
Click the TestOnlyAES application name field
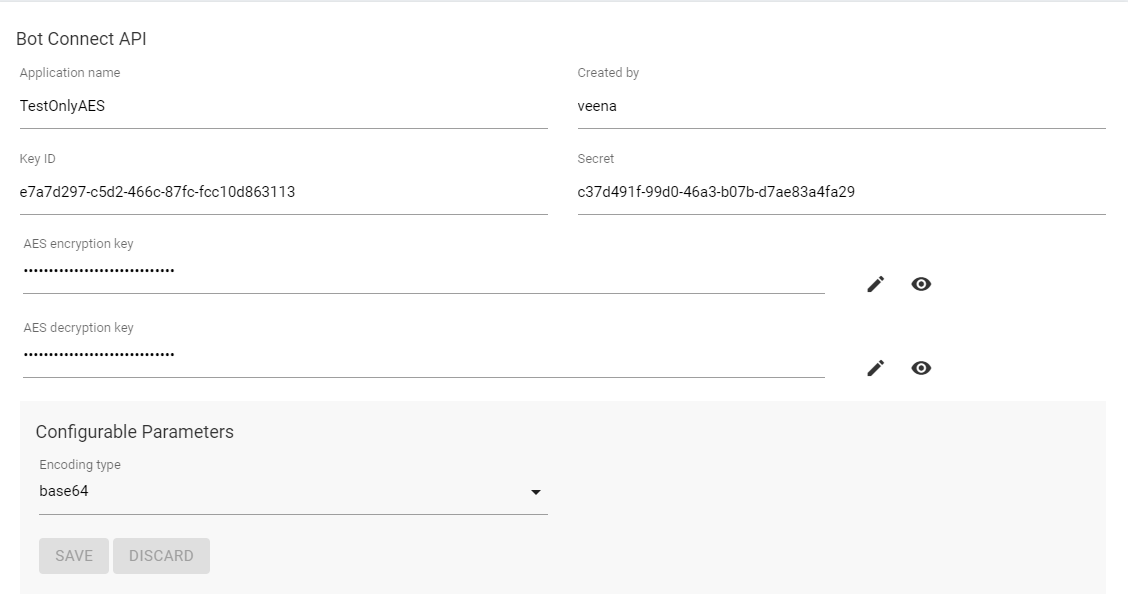[x=282, y=106]
